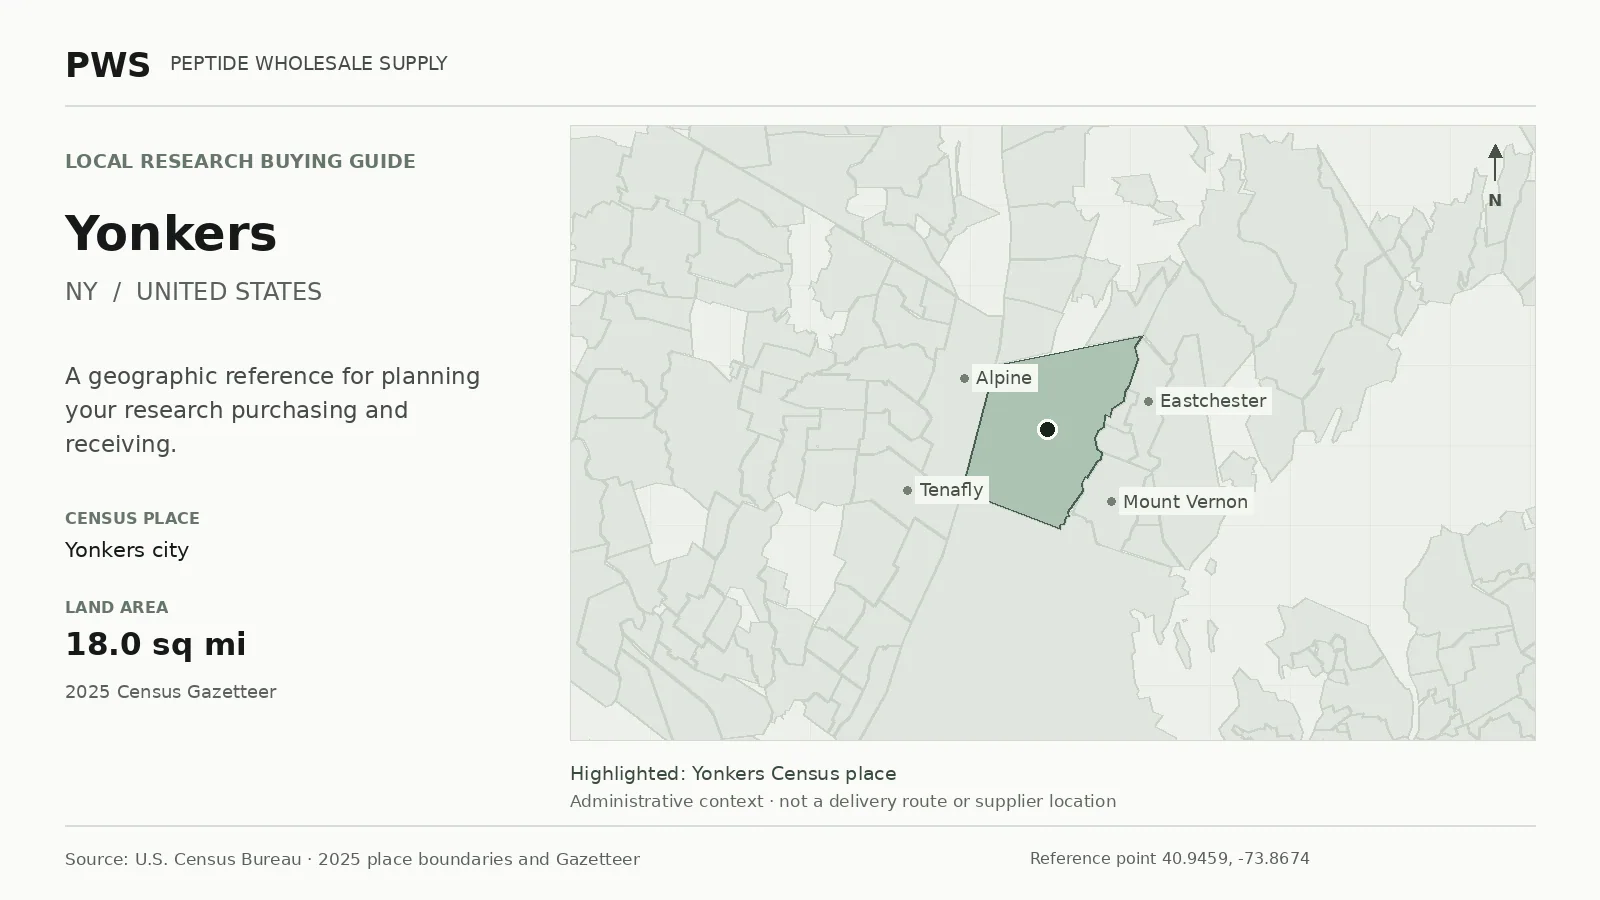Click the 'LAND AREA' label
The height and width of the screenshot is (900, 1600).
(116, 607)
